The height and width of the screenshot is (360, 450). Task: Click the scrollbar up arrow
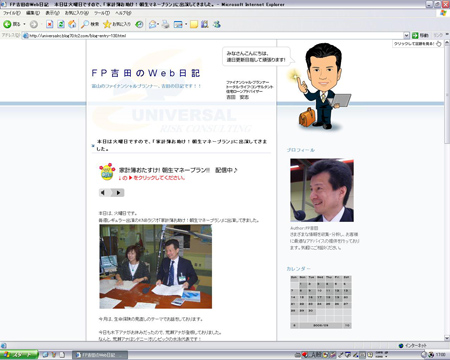pyautogui.click(x=447, y=42)
